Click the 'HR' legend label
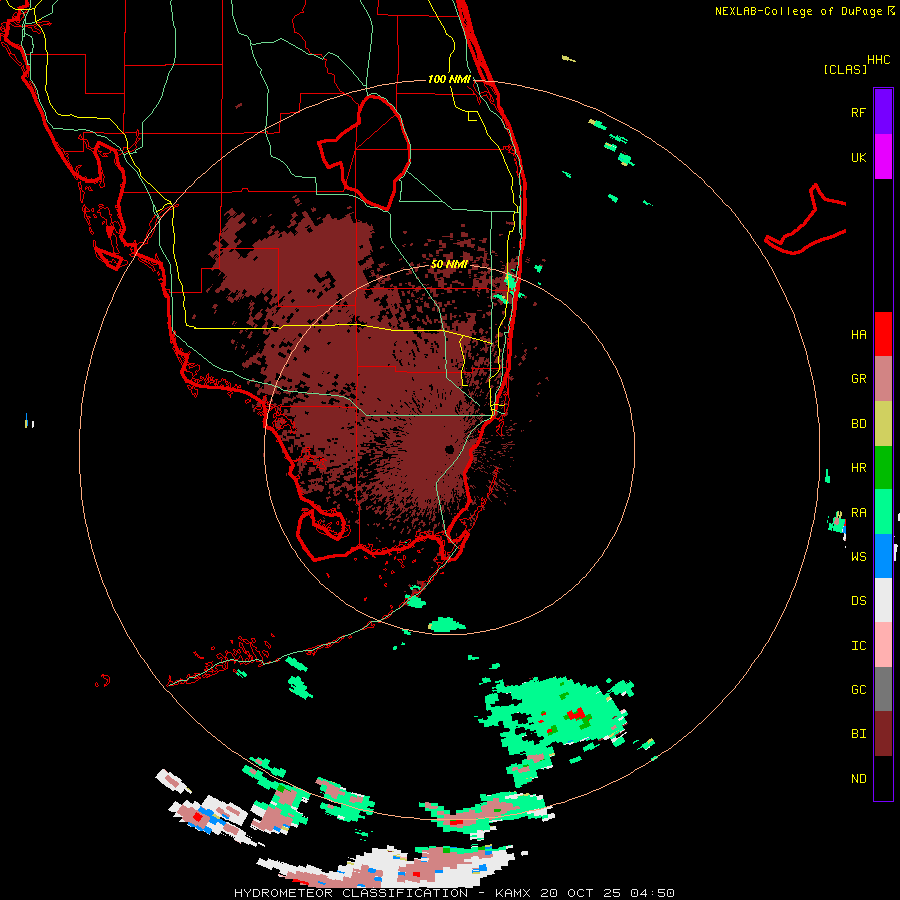Viewport: 900px width, 900px height. (858, 468)
